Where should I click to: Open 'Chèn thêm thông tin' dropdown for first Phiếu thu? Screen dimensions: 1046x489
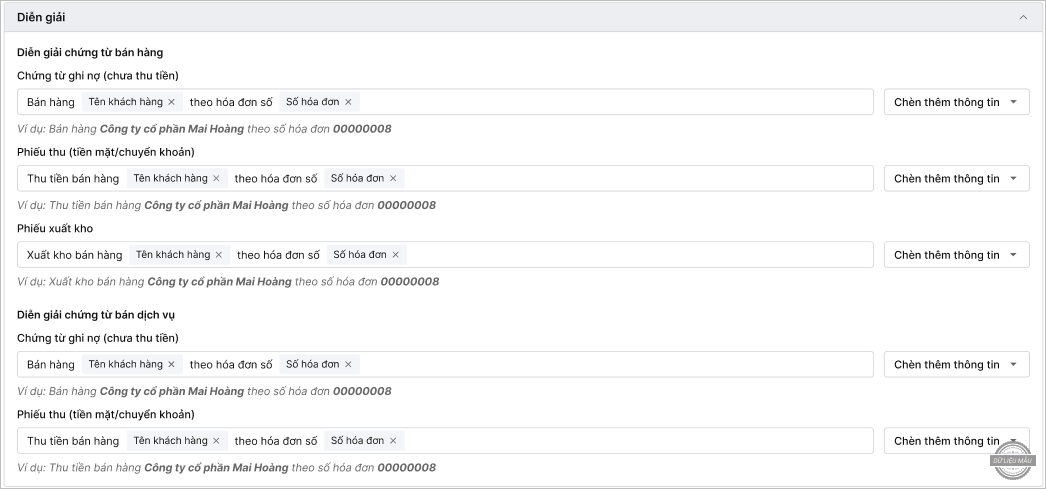[956, 178]
